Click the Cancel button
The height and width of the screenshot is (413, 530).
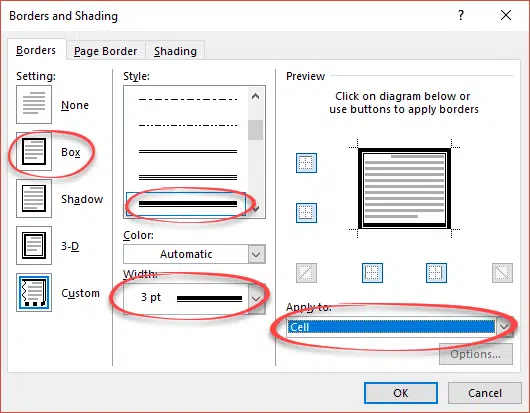(x=485, y=393)
